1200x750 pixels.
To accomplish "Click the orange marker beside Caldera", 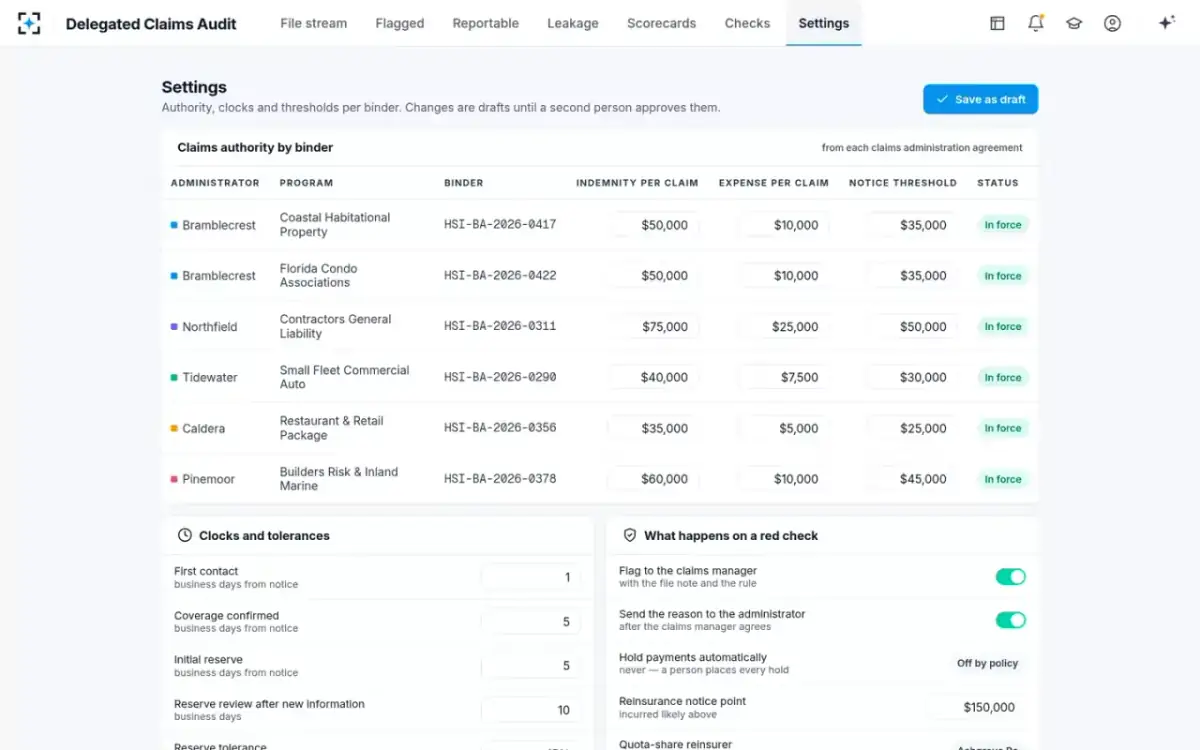I will point(174,428).
